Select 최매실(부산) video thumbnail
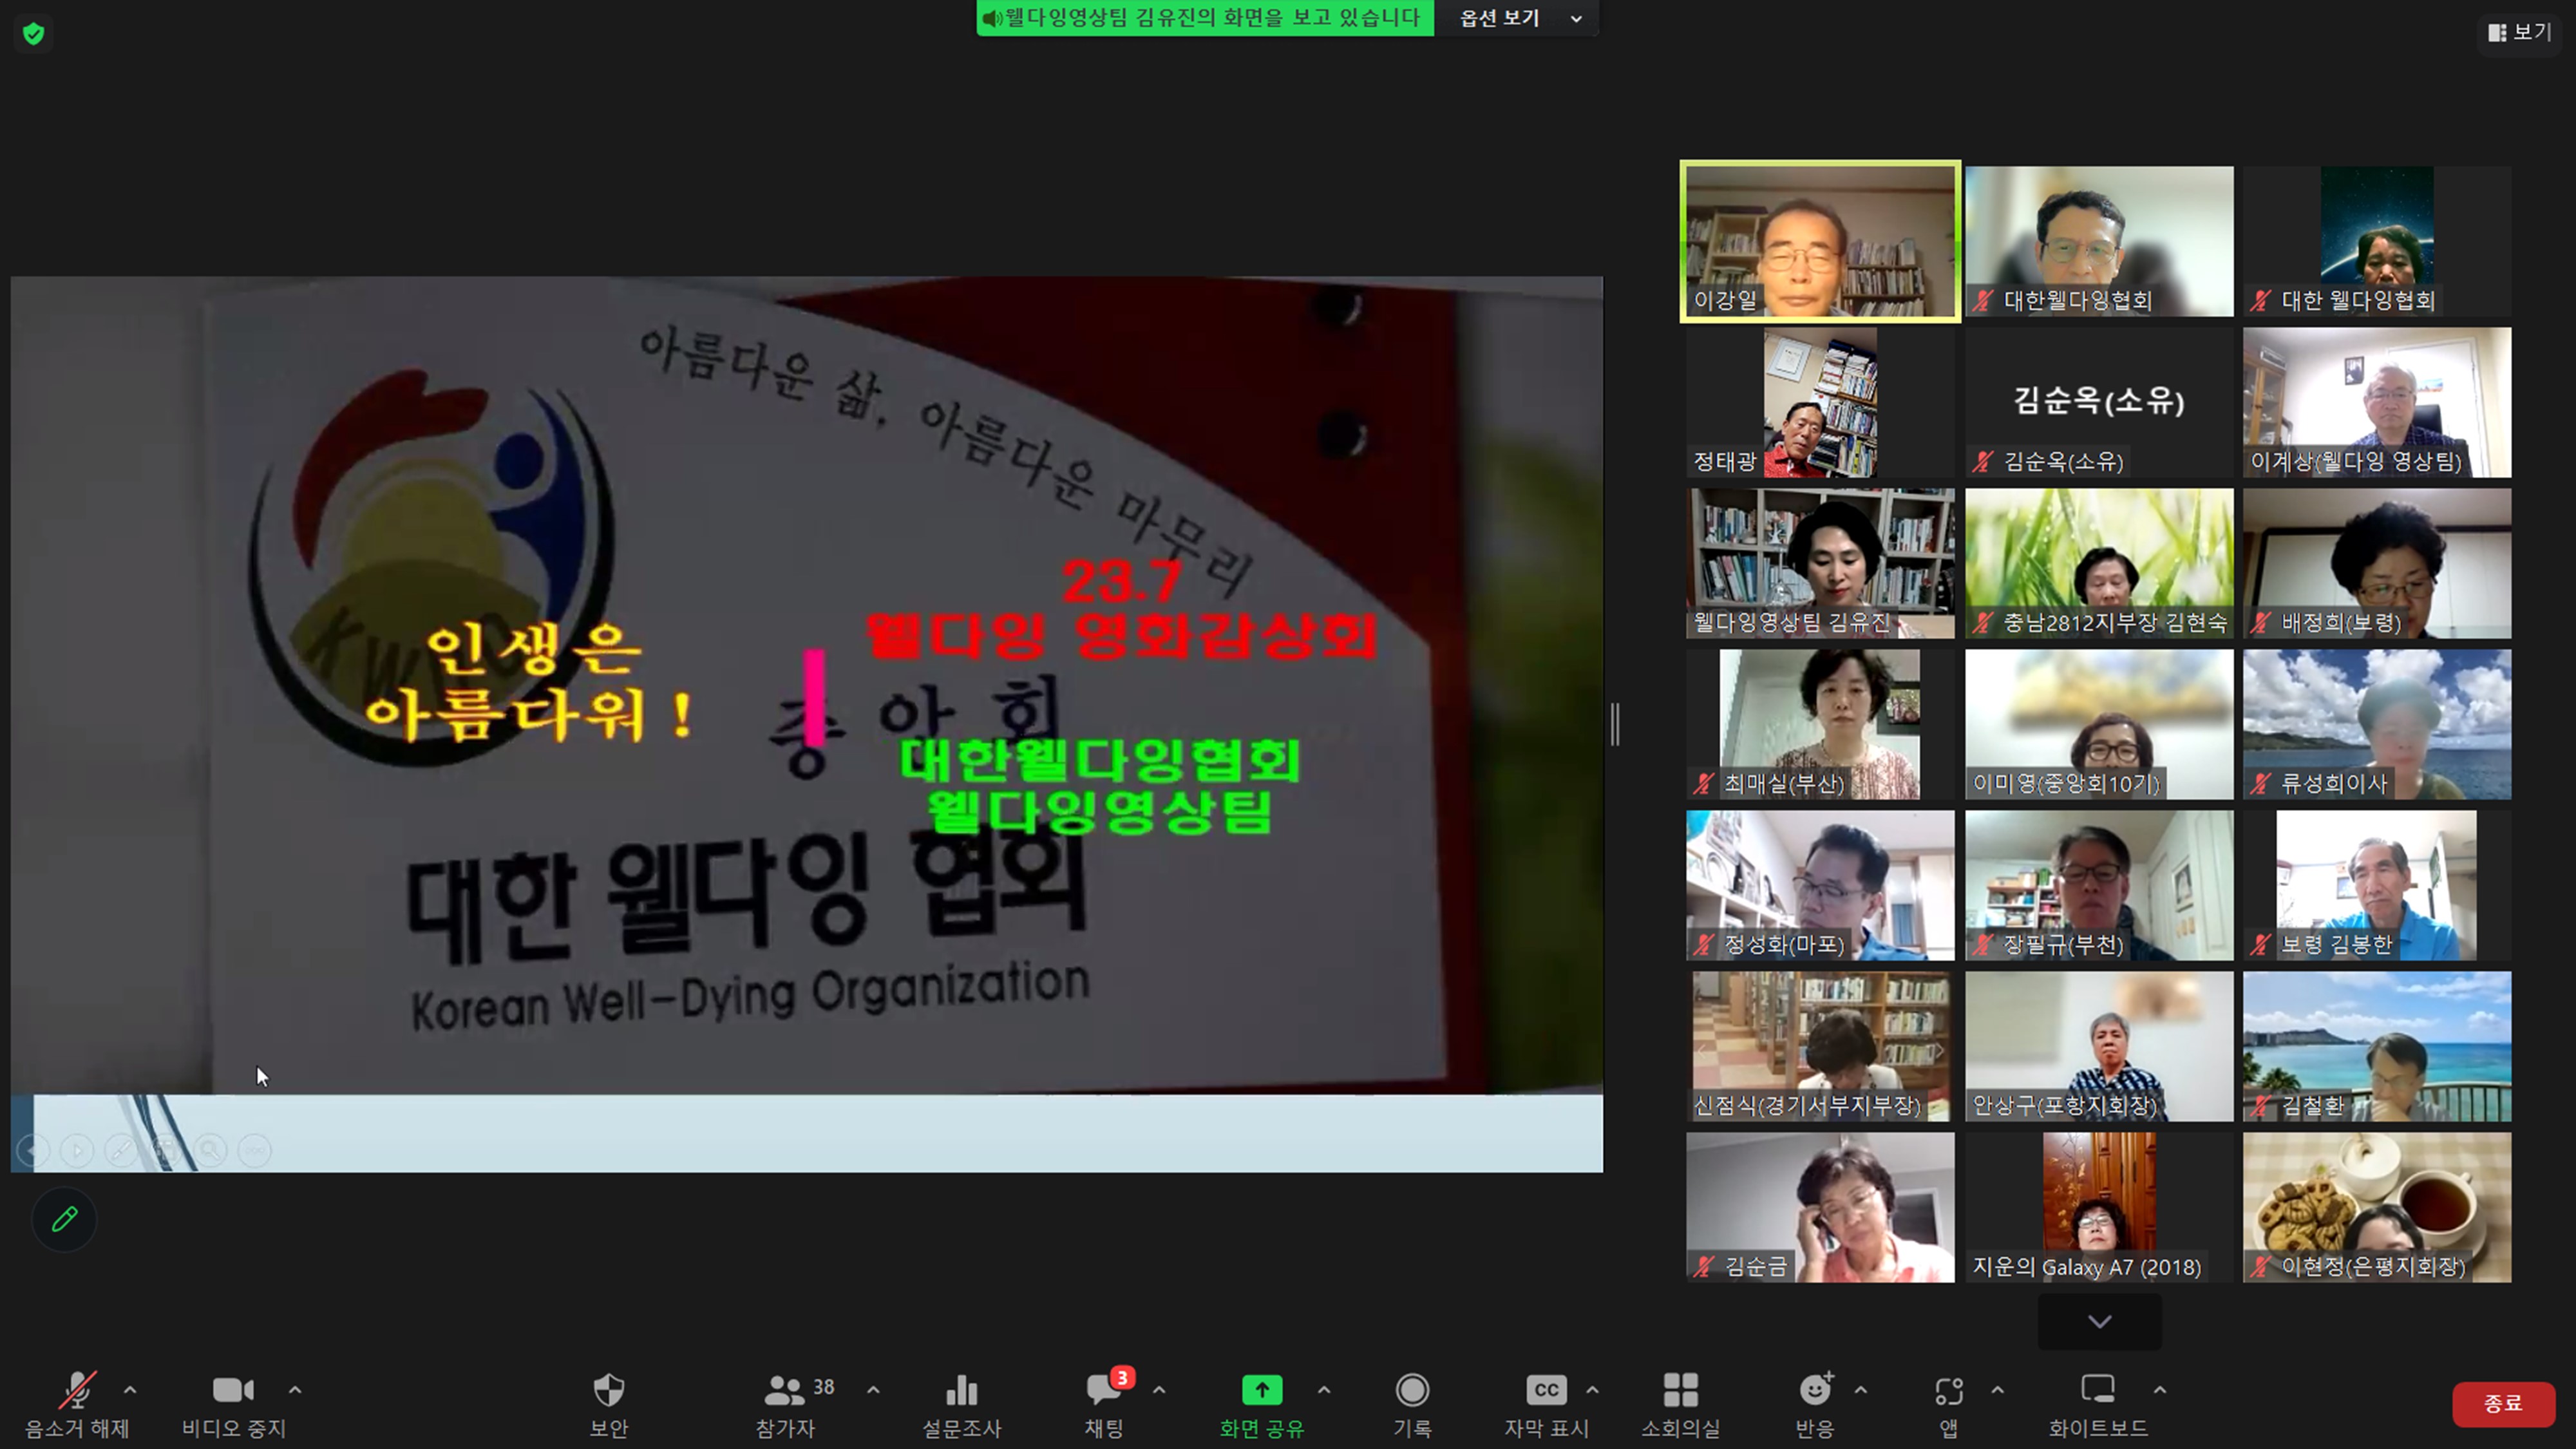The image size is (2576, 1449). point(1820,724)
